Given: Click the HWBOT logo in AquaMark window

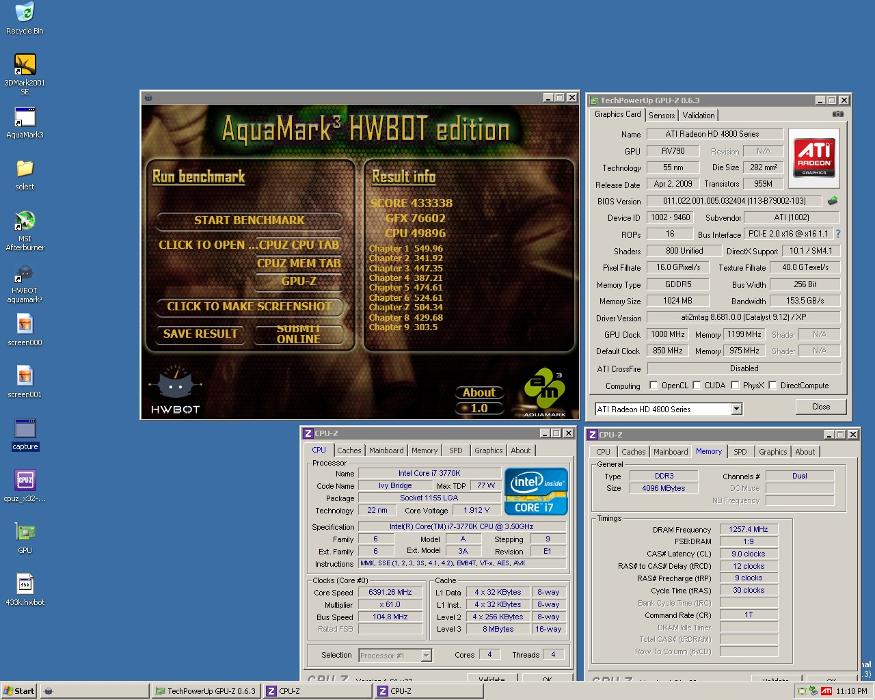Looking at the screenshot, I should (x=175, y=389).
